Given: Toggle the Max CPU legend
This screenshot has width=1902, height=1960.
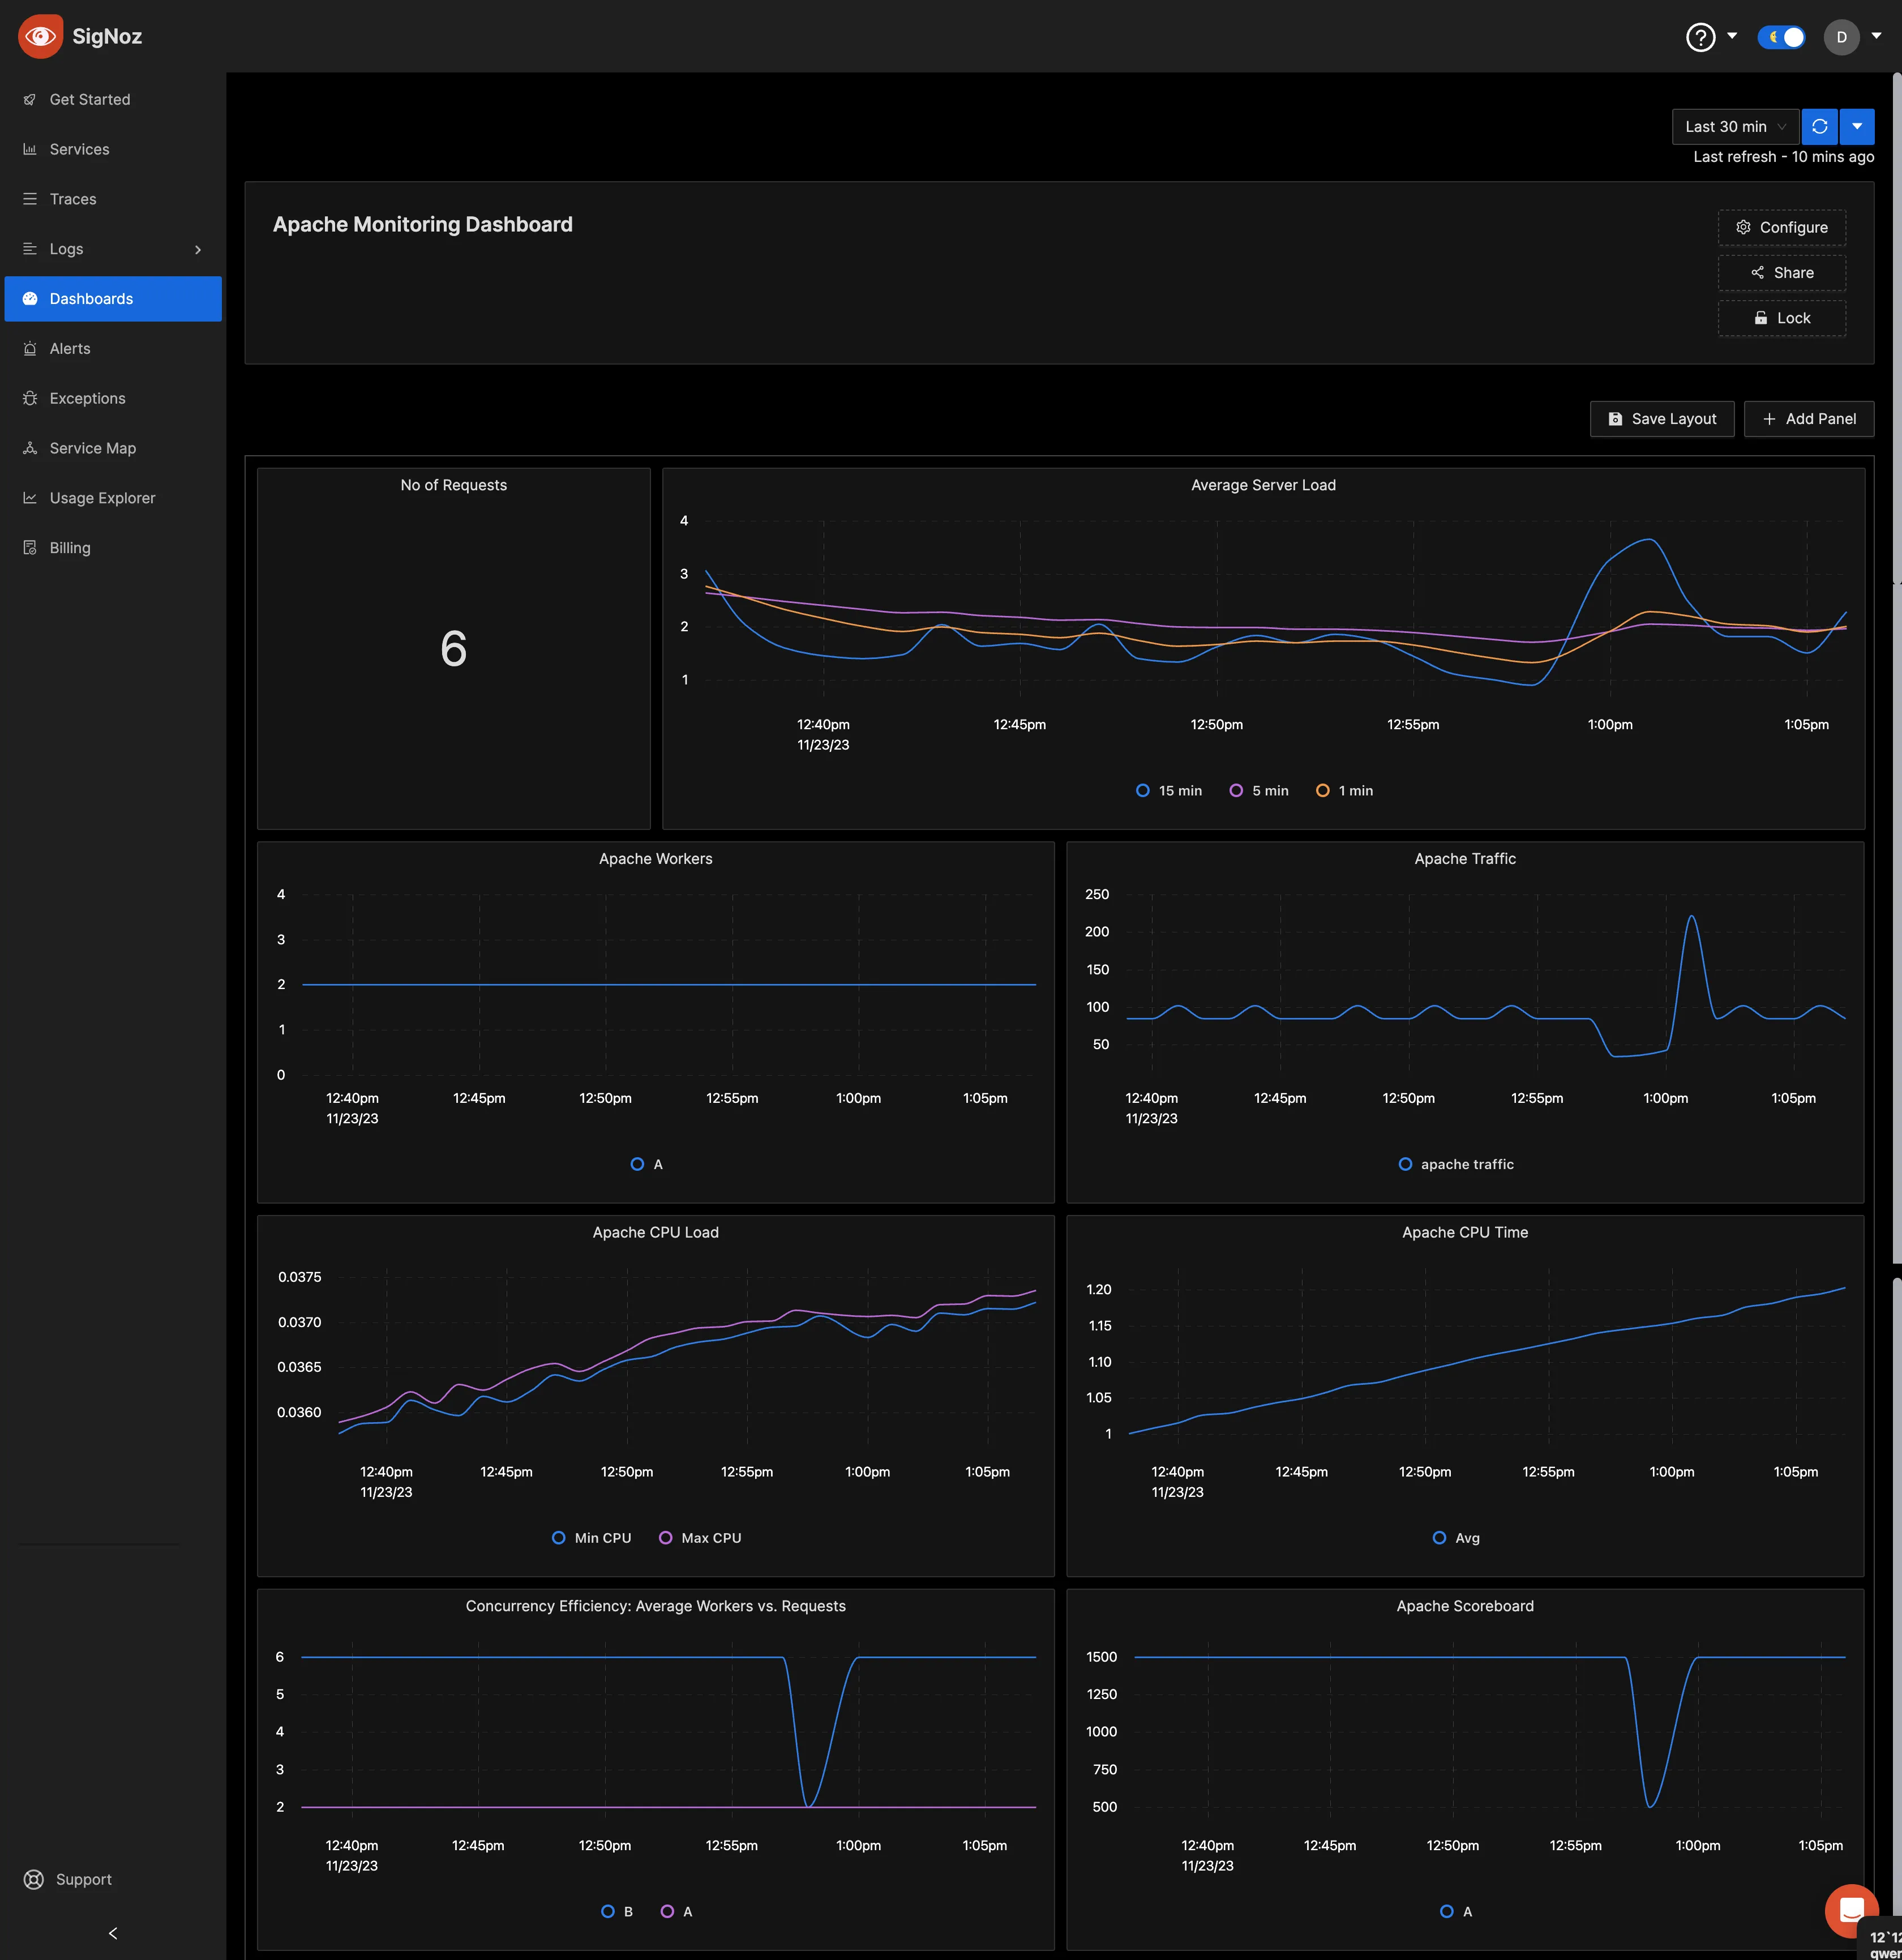Looking at the screenshot, I should 700,1538.
